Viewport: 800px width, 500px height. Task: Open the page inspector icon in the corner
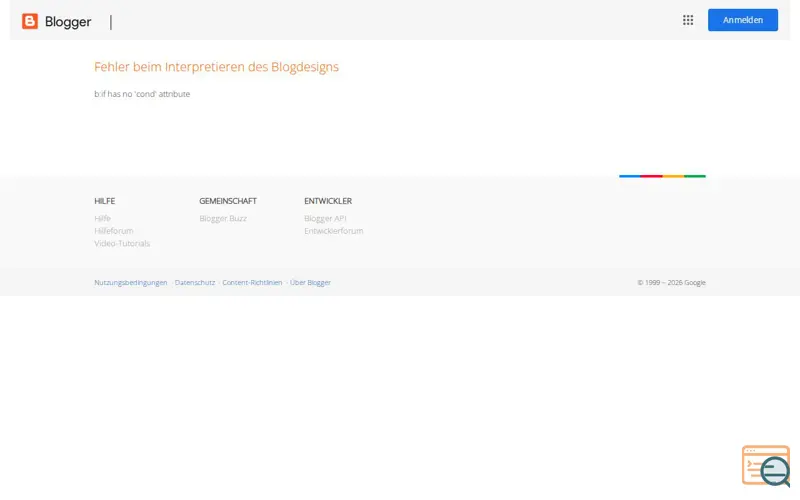coord(766,465)
